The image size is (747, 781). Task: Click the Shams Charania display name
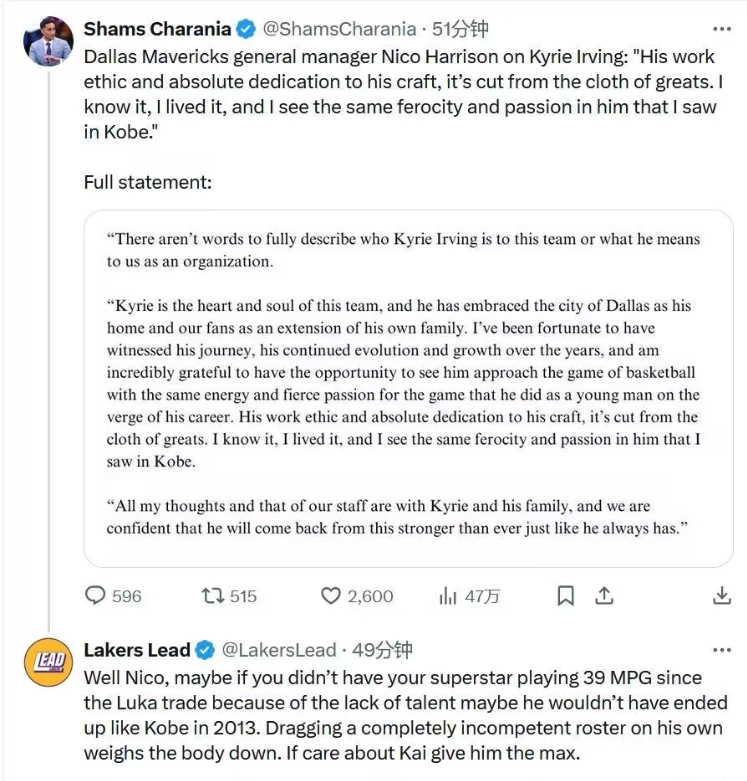(x=157, y=29)
